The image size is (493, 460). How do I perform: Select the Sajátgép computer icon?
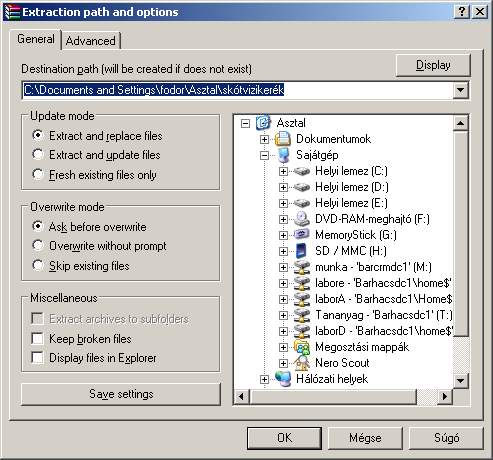[x=283, y=155]
